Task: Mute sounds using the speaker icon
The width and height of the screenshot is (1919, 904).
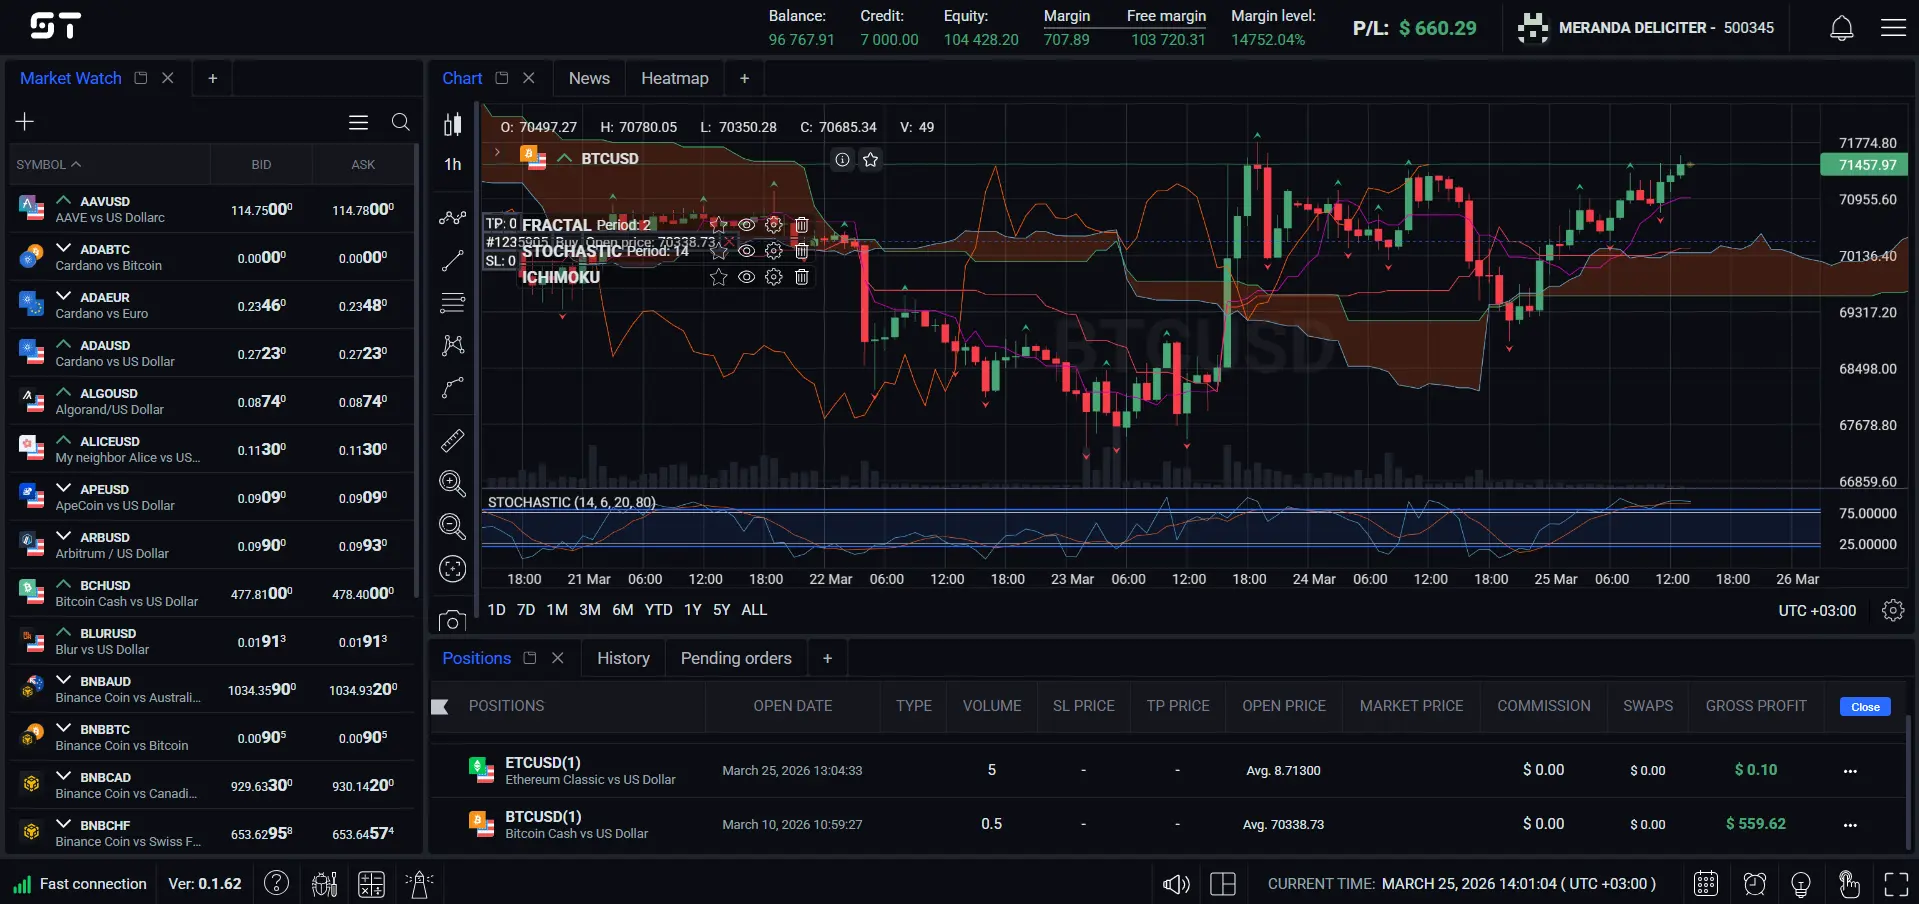Action: coord(1175,884)
